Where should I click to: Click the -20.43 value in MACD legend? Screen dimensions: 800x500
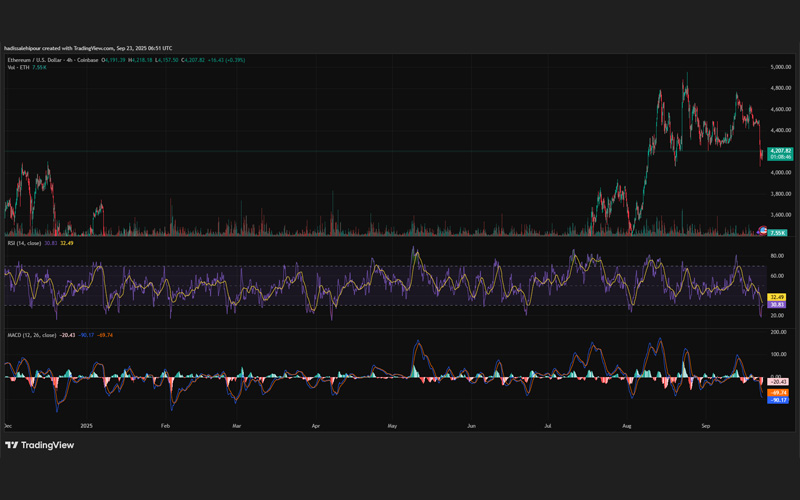(67, 335)
